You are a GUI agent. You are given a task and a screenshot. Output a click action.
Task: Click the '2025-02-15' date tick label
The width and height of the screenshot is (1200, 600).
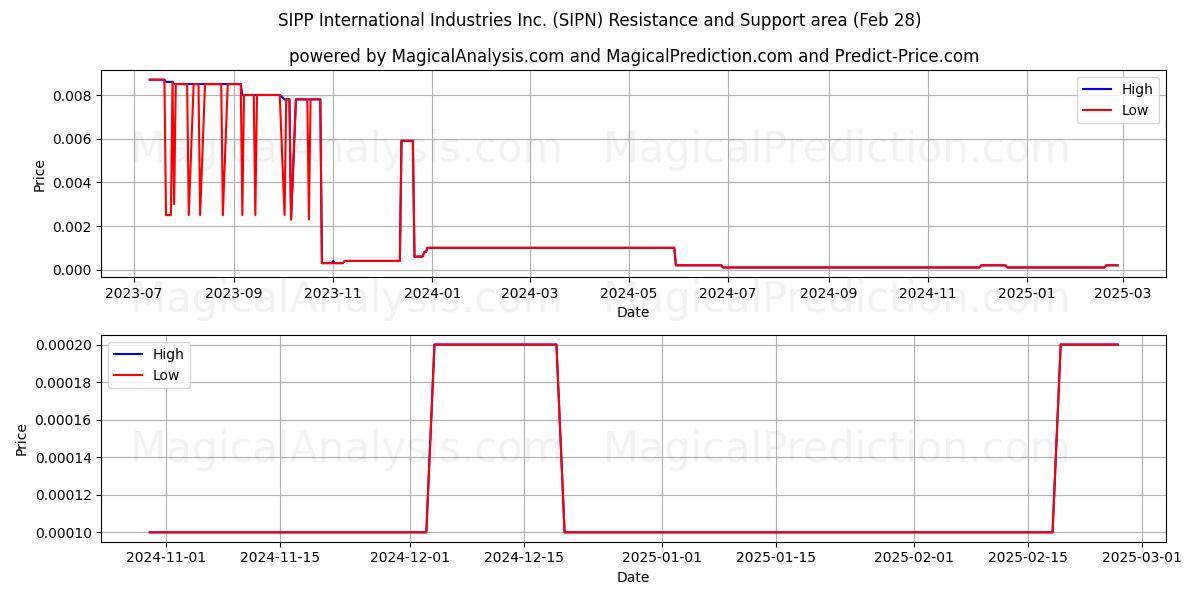click(1028, 557)
